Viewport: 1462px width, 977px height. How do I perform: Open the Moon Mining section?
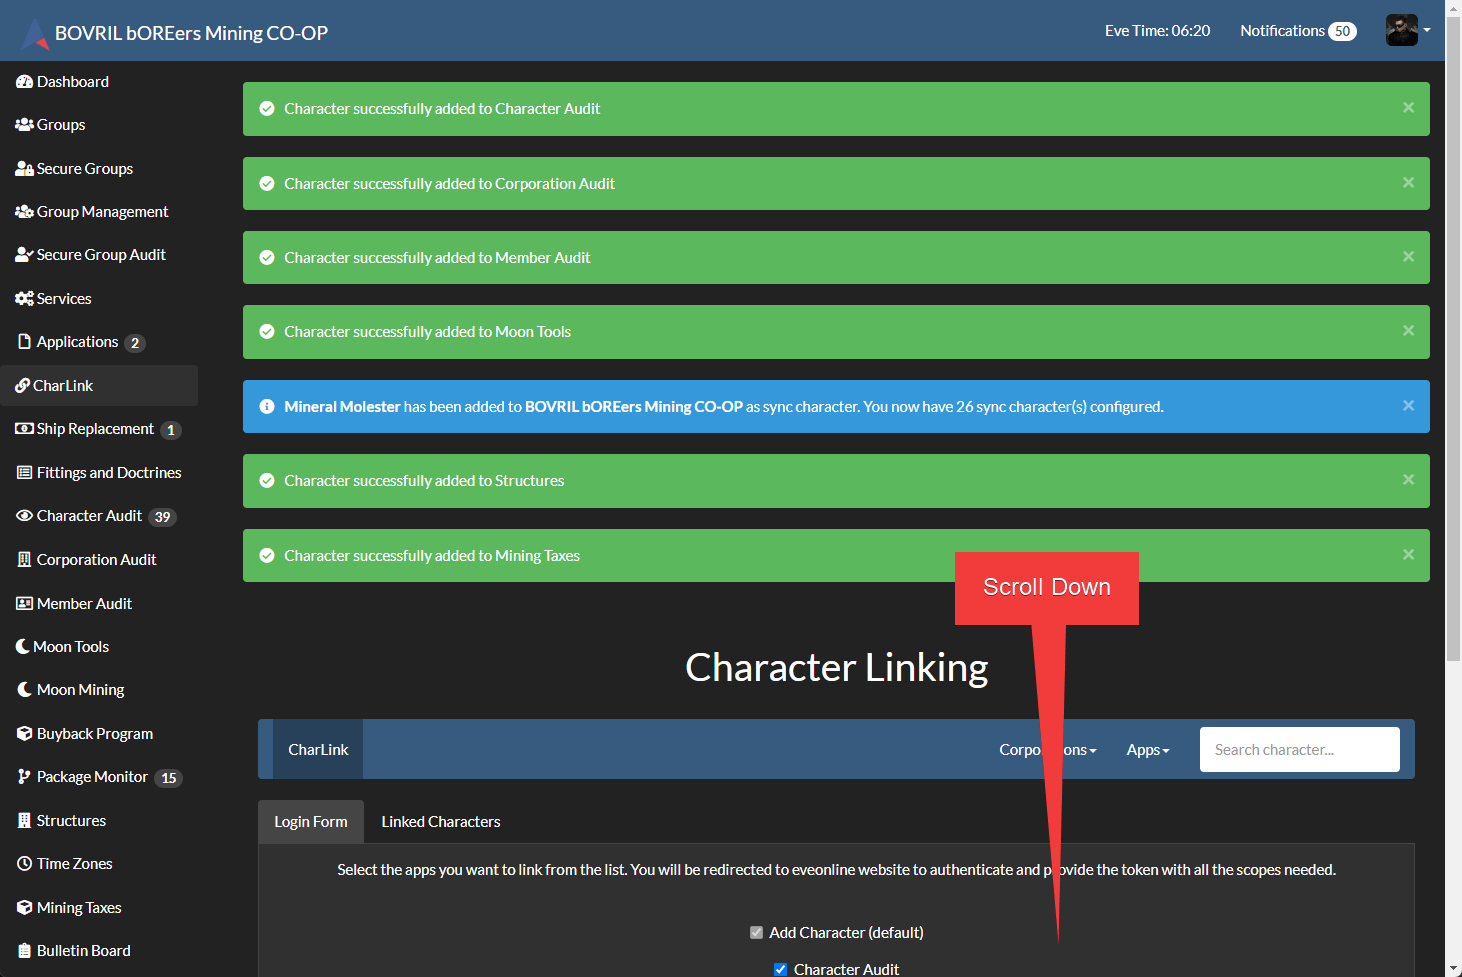(x=78, y=689)
